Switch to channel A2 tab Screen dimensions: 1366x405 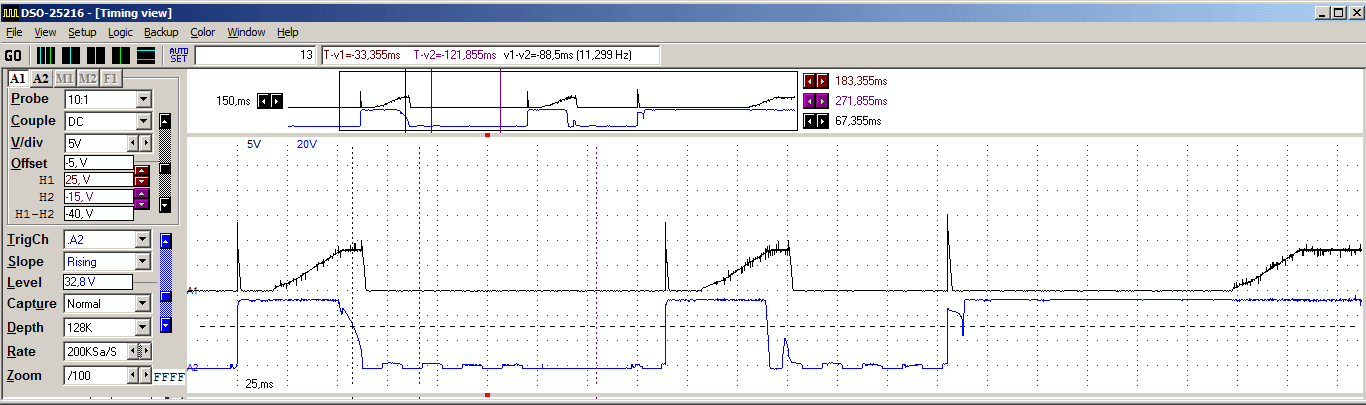pyautogui.click(x=40, y=78)
